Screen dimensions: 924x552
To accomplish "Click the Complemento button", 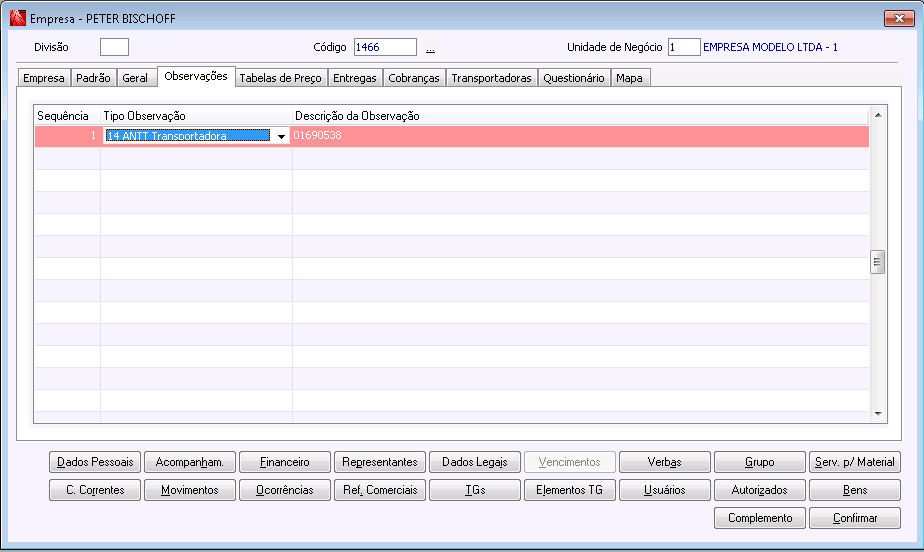I will click(760, 518).
